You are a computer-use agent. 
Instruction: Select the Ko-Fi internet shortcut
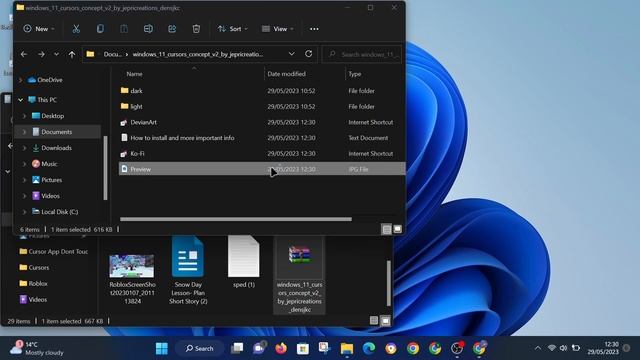click(x=262, y=153)
